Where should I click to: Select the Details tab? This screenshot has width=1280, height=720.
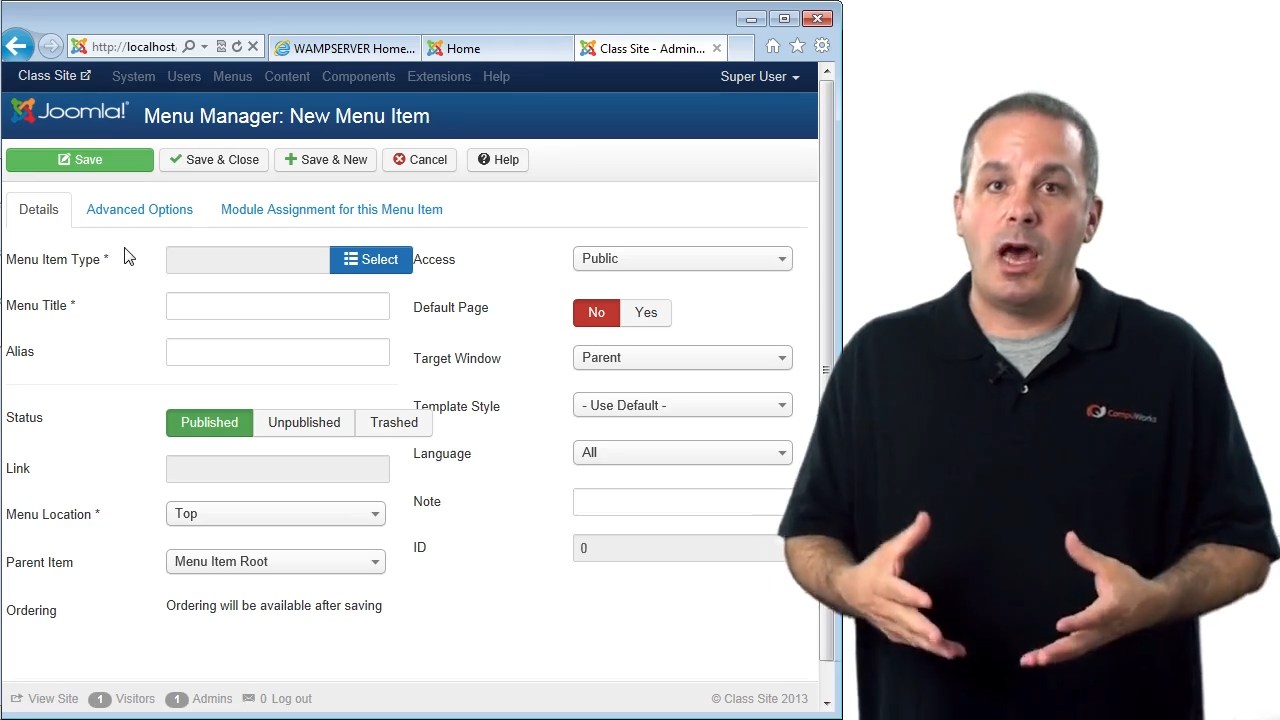(x=38, y=209)
